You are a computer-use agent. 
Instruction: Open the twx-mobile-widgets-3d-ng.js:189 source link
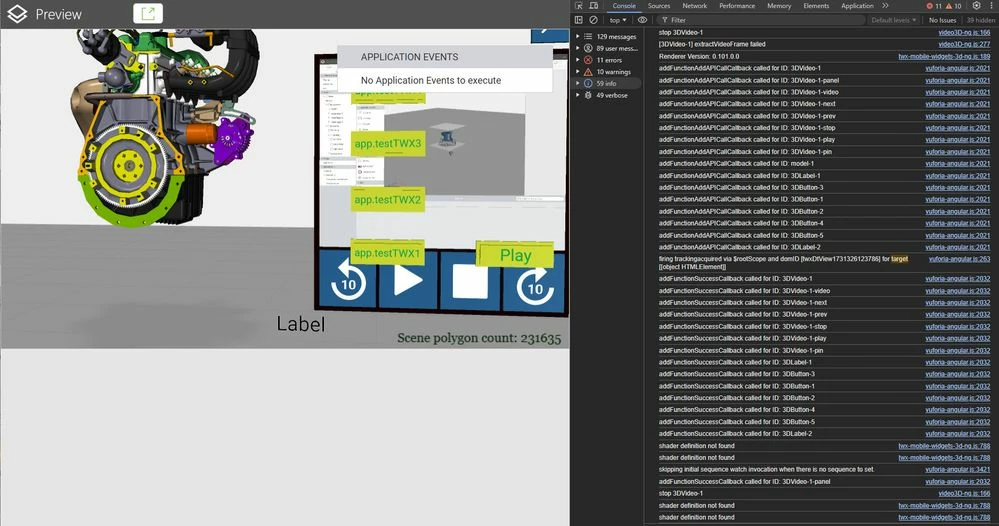944,56
